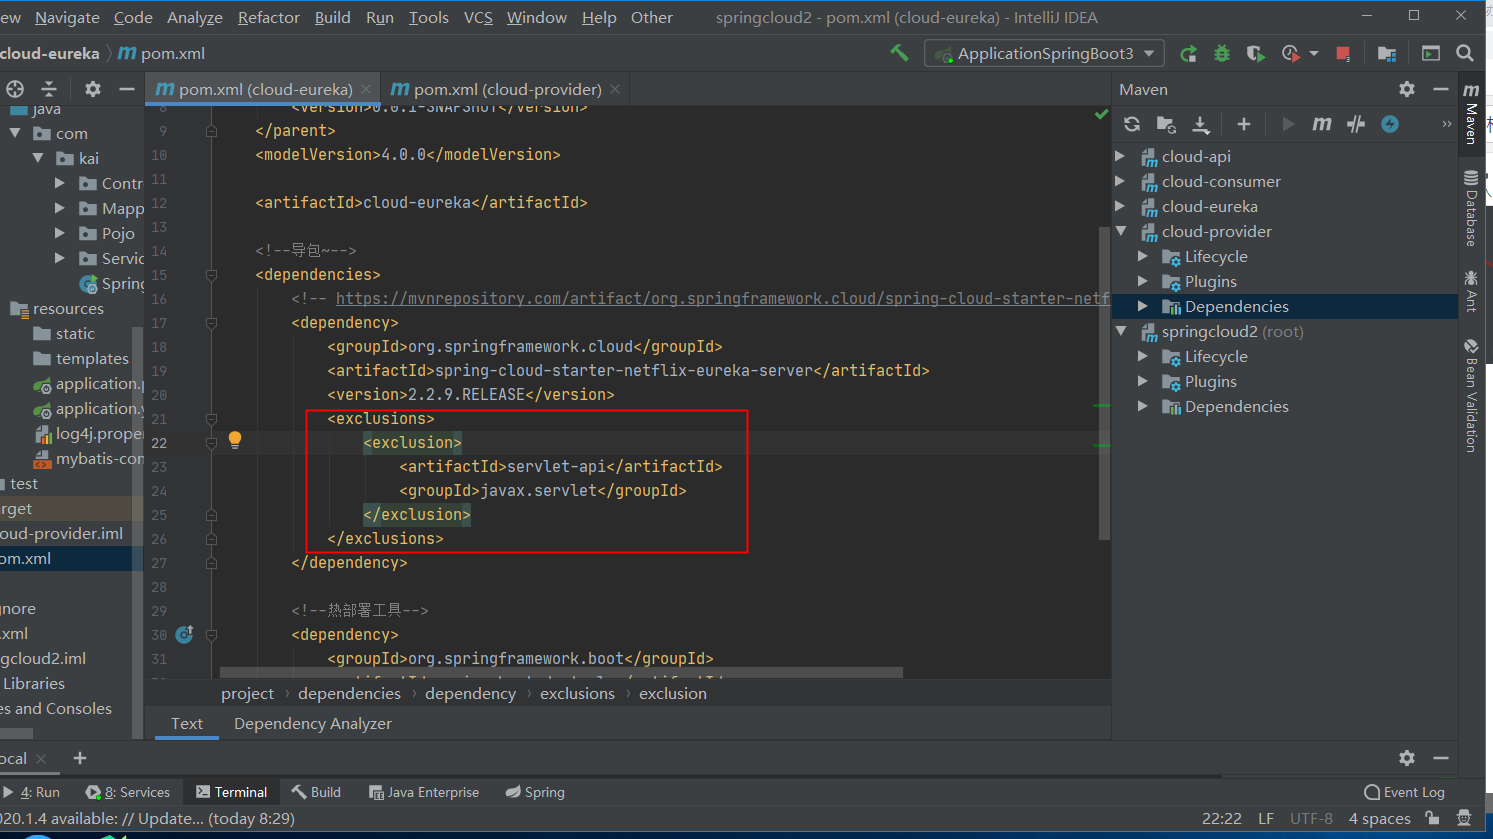
Task: Open the Java Enterprise tool window
Action: click(424, 792)
